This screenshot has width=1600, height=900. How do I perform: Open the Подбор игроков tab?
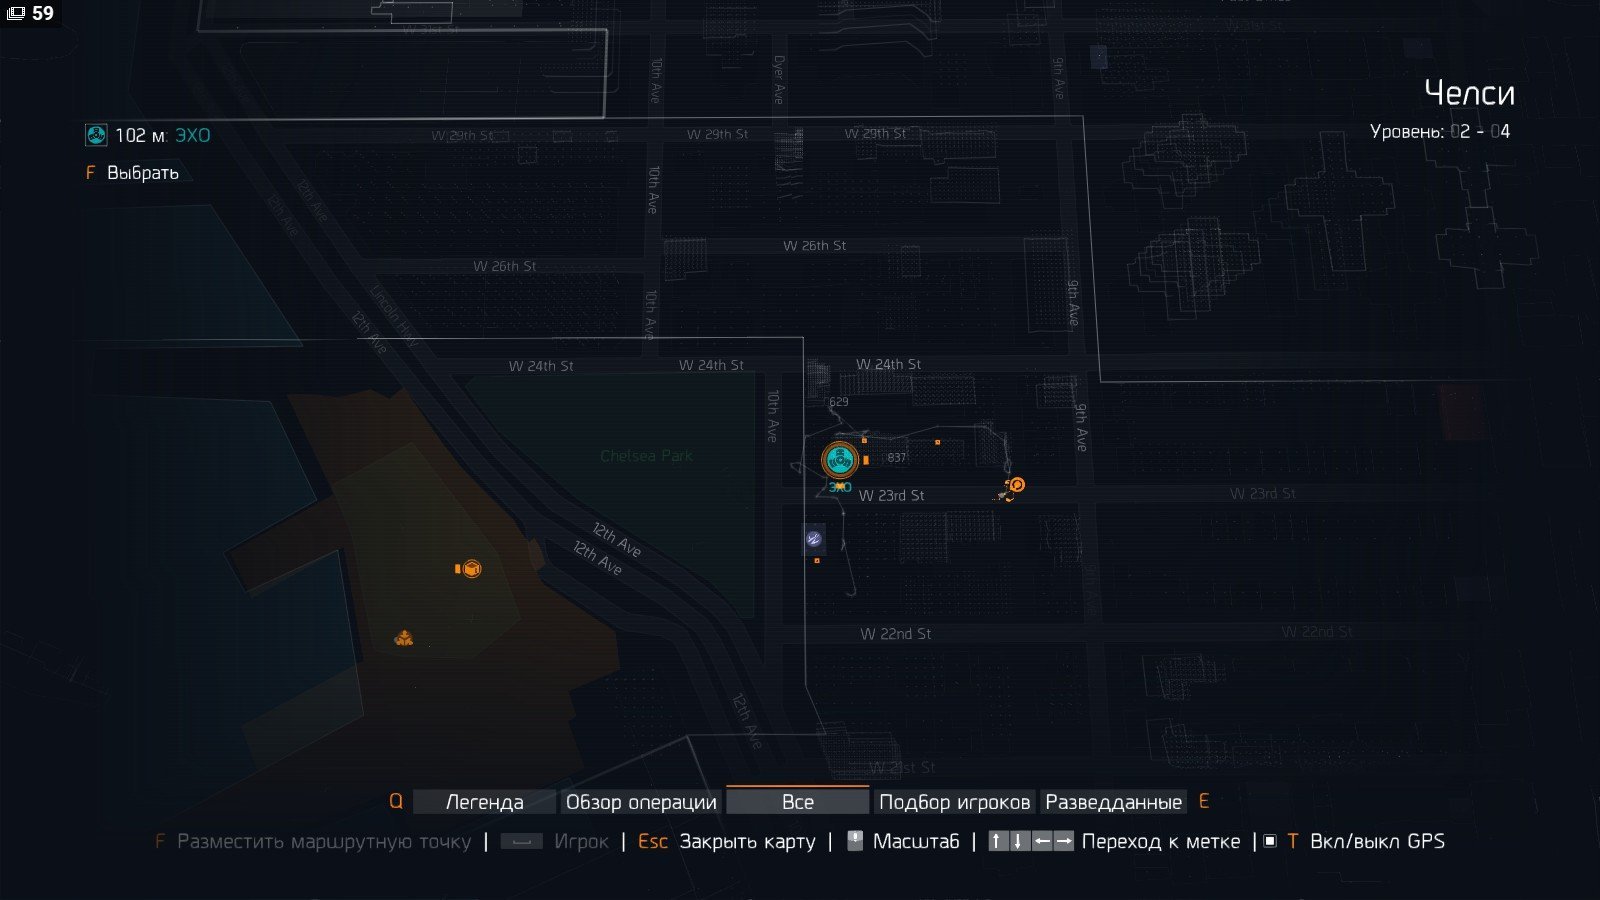[954, 802]
